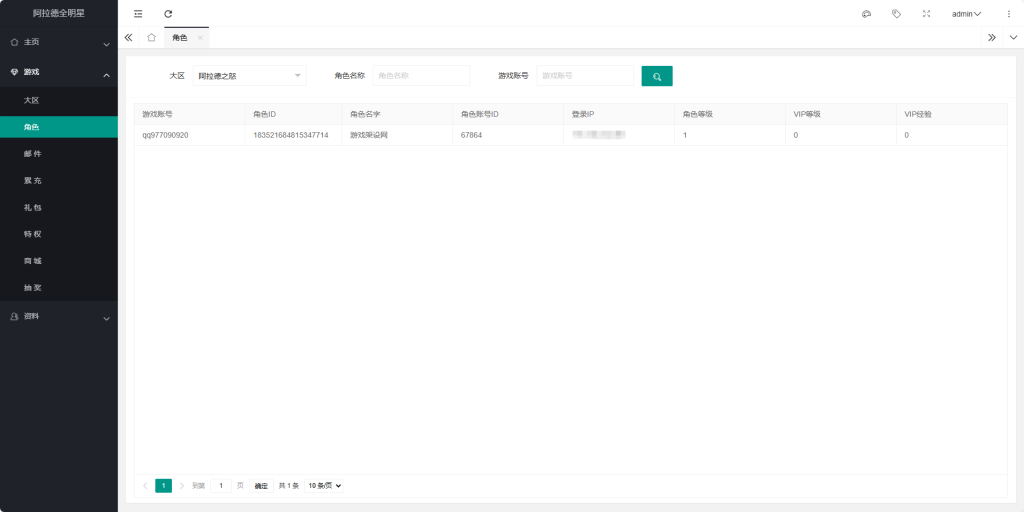Image resolution: width=1024 pixels, height=512 pixels.
Task: Click the VIP等级 column header
Action: tap(840, 114)
